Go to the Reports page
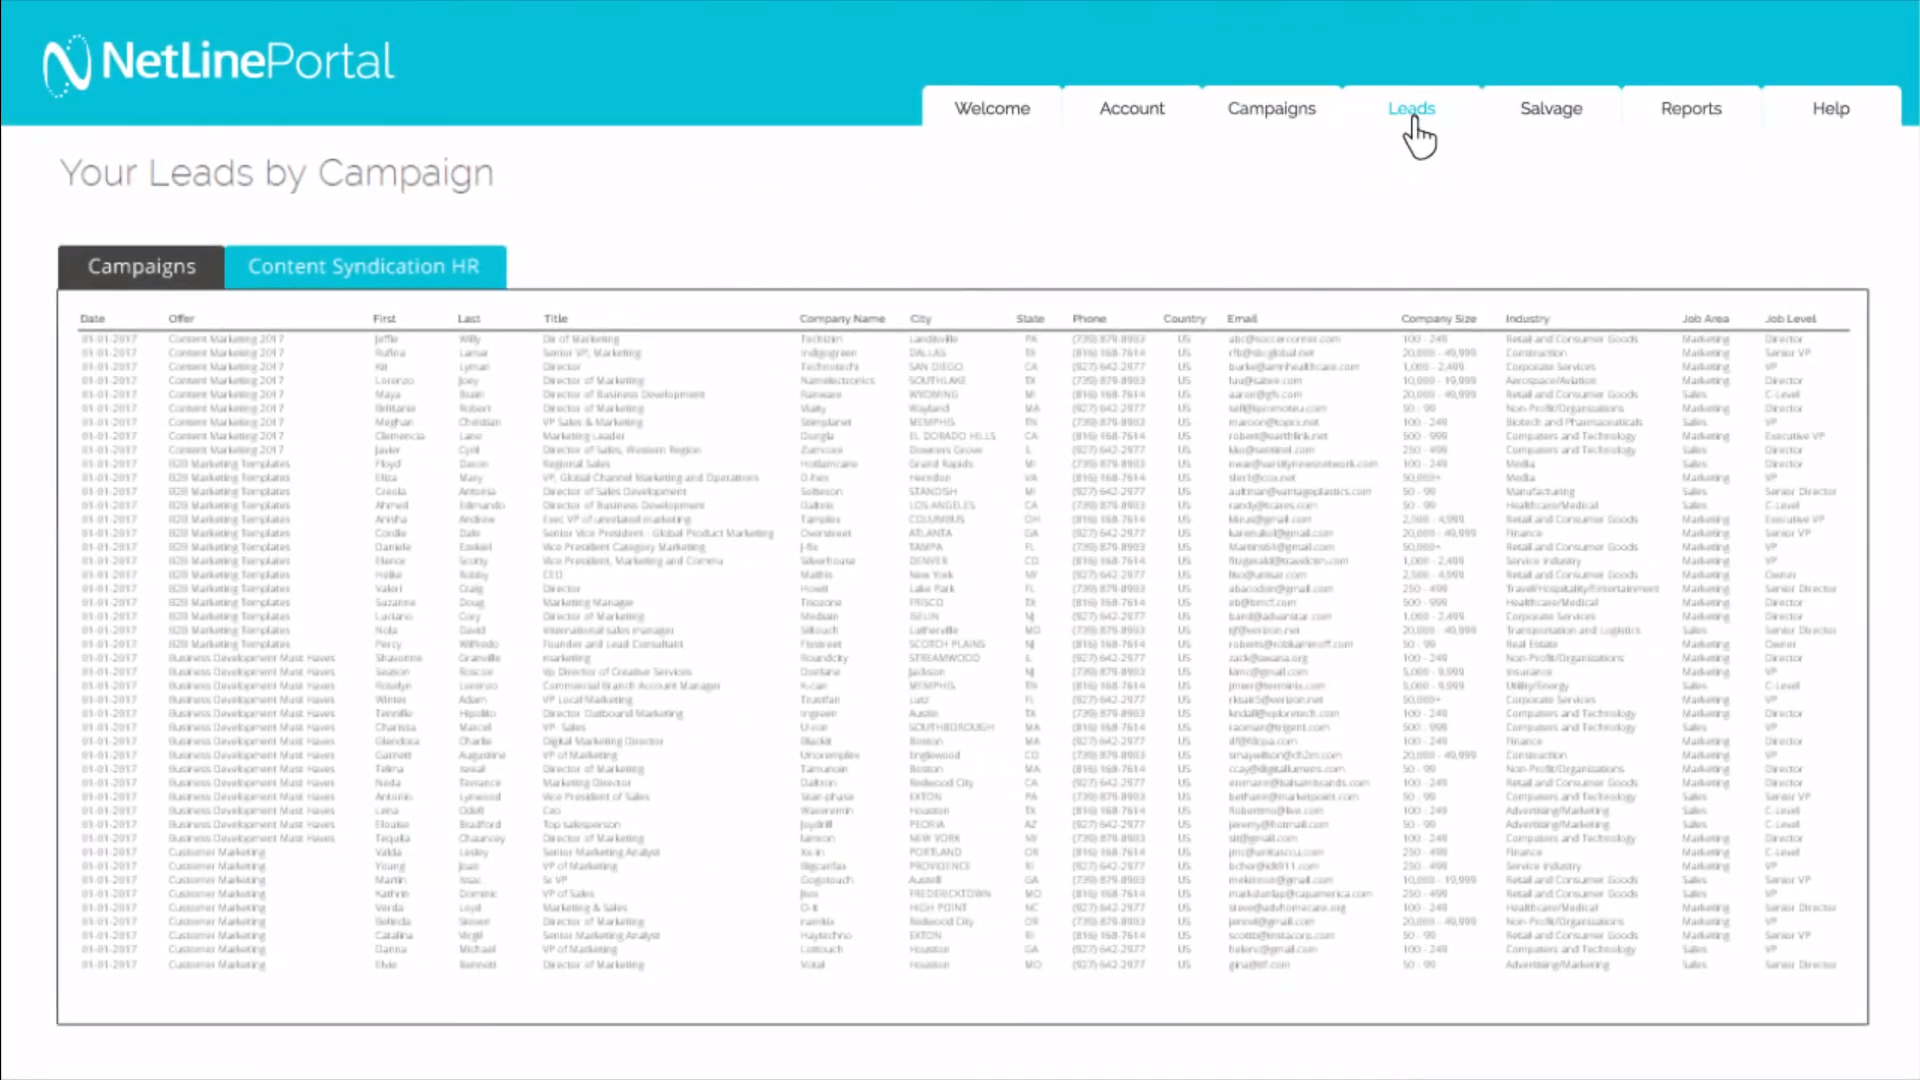This screenshot has width=1920, height=1080. coord(1690,108)
